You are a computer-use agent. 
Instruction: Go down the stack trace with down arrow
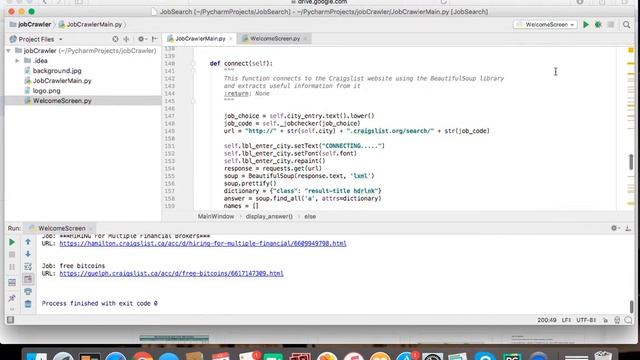click(28, 254)
